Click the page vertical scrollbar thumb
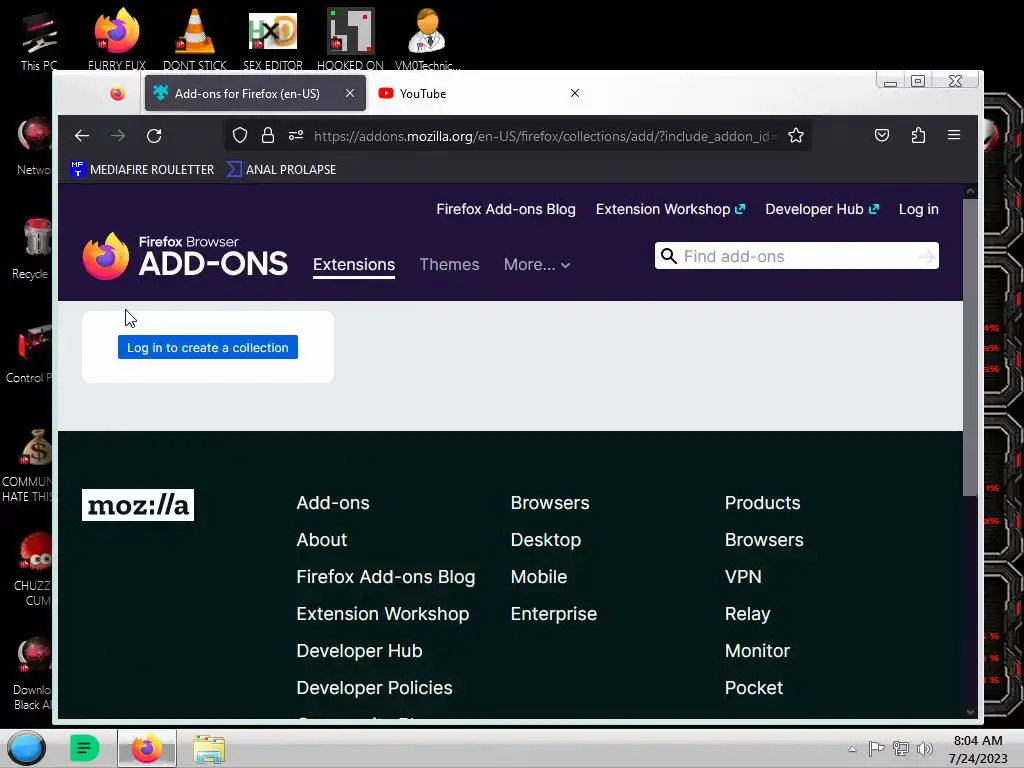This screenshot has height=768, width=1024. click(970, 346)
